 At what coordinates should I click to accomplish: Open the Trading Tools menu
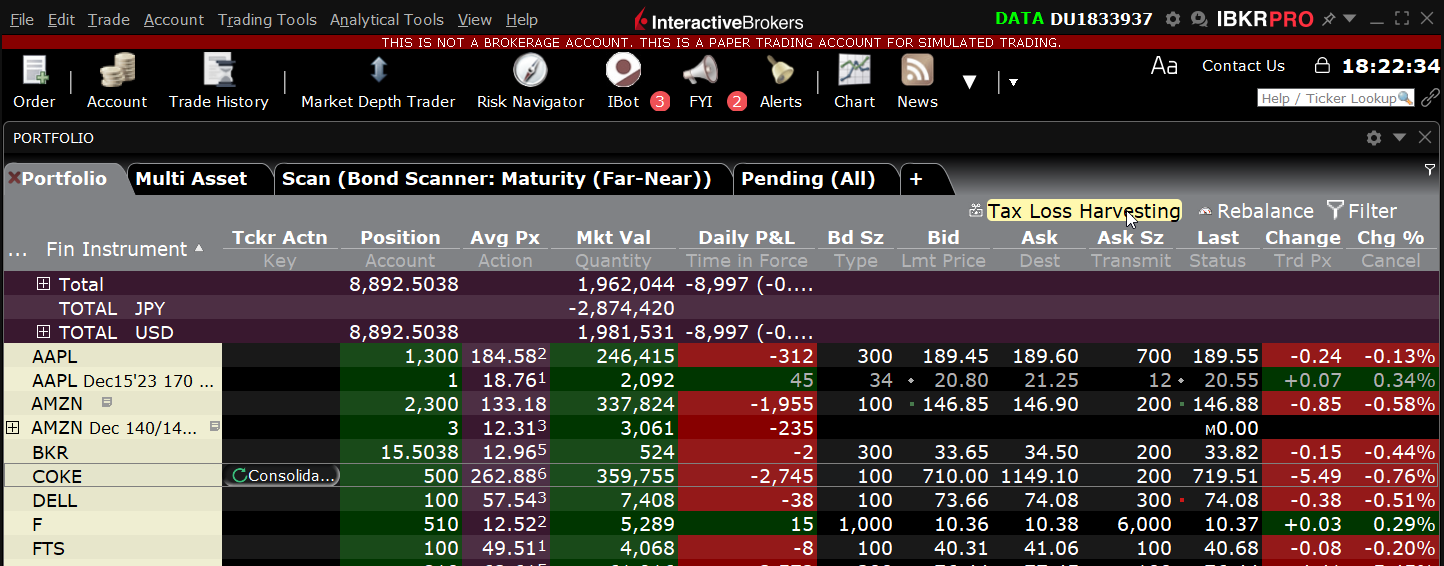pos(267,20)
